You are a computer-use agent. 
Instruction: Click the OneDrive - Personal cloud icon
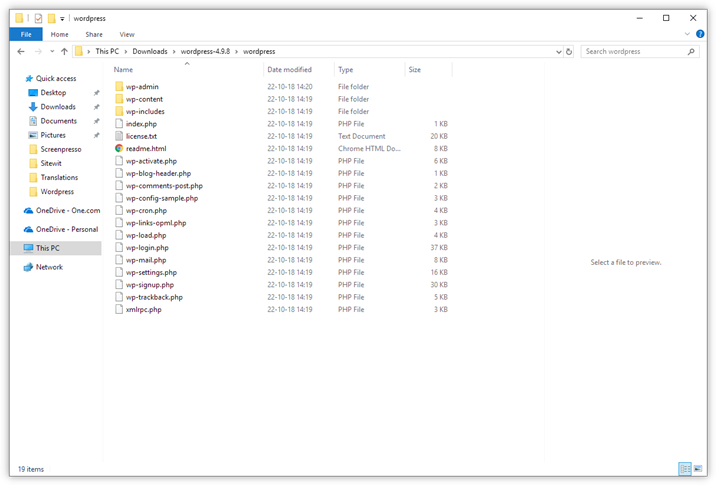click(x=28, y=229)
